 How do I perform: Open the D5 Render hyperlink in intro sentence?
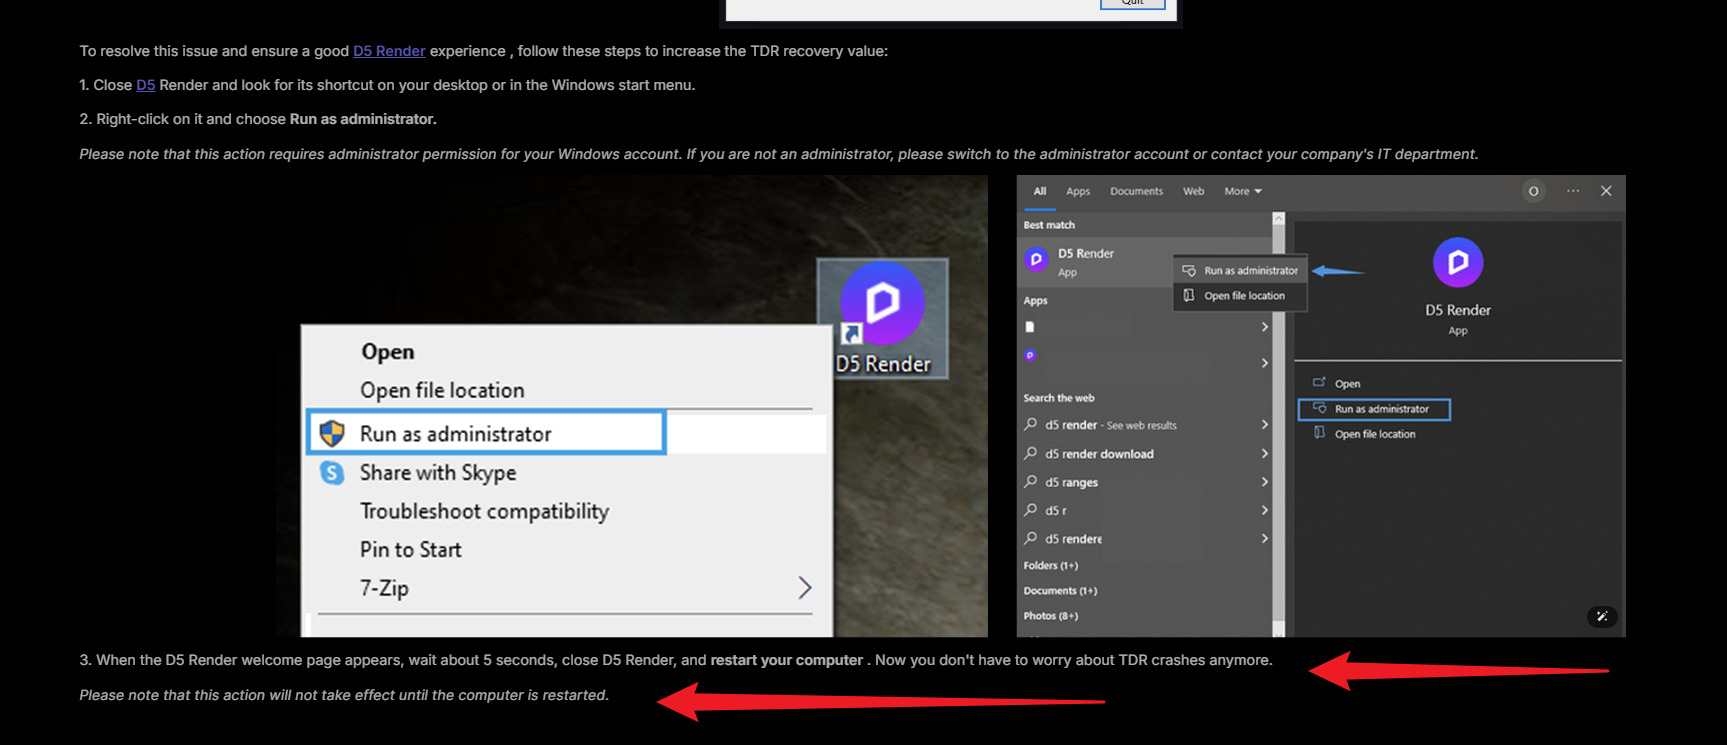389,51
